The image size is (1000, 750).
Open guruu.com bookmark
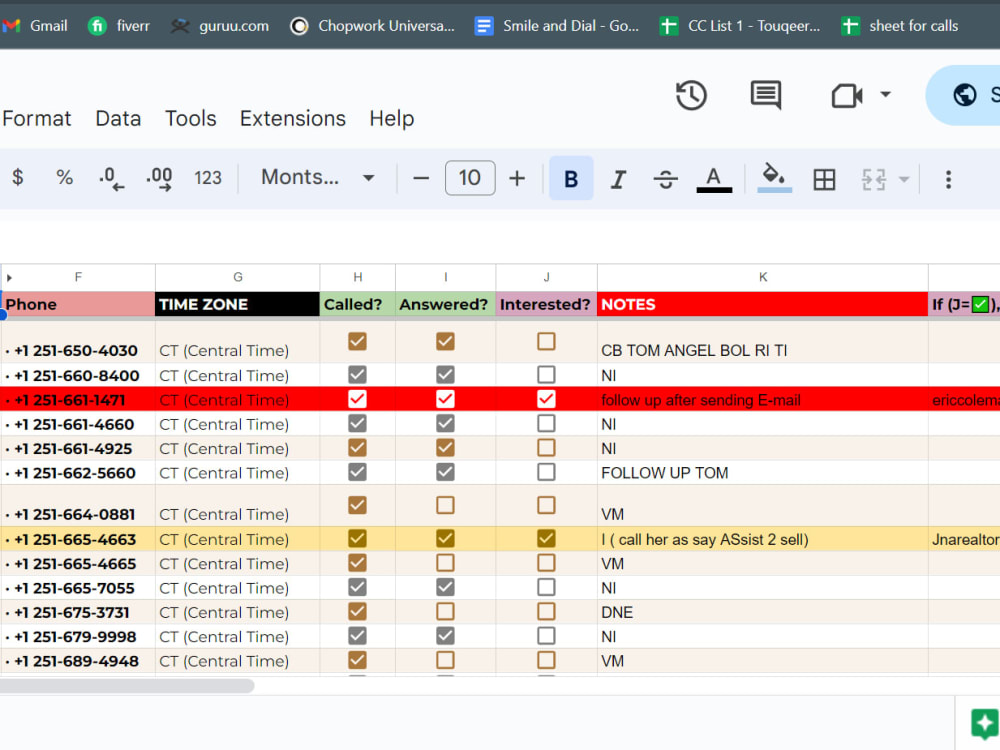[x=220, y=26]
